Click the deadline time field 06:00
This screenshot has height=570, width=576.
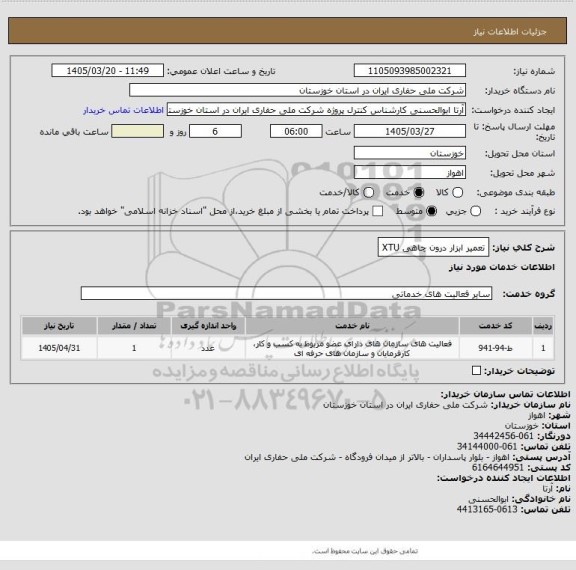click(x=296, y=131)
